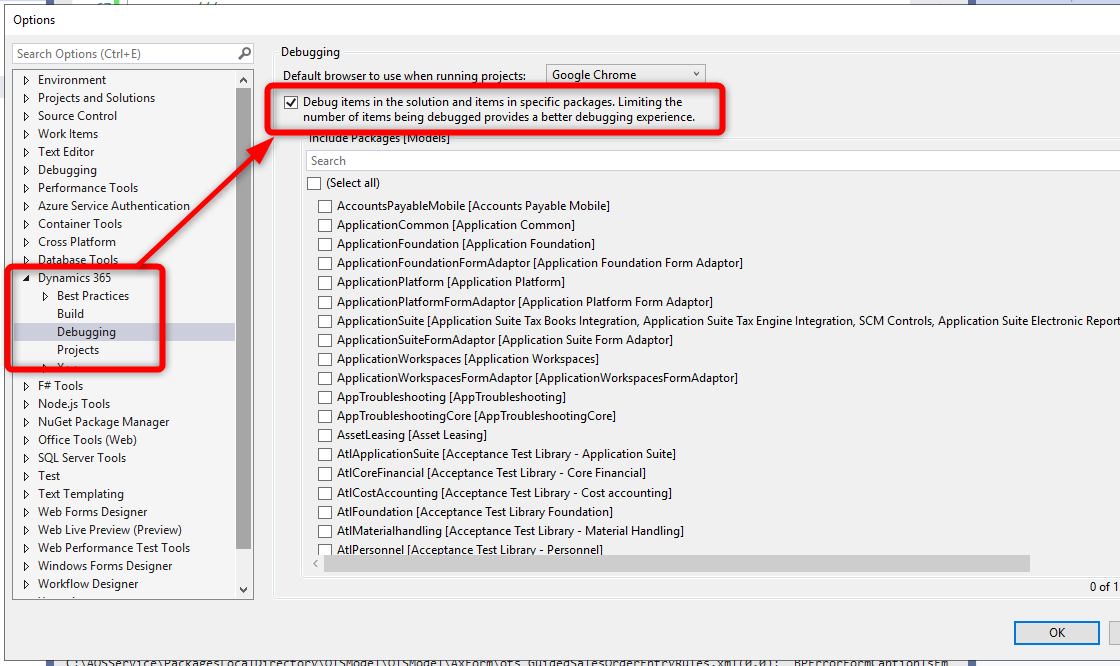Viewport: 1120px width, 666px height.
Task: Select Container Tools in the tree
Action: pos(80,224)
